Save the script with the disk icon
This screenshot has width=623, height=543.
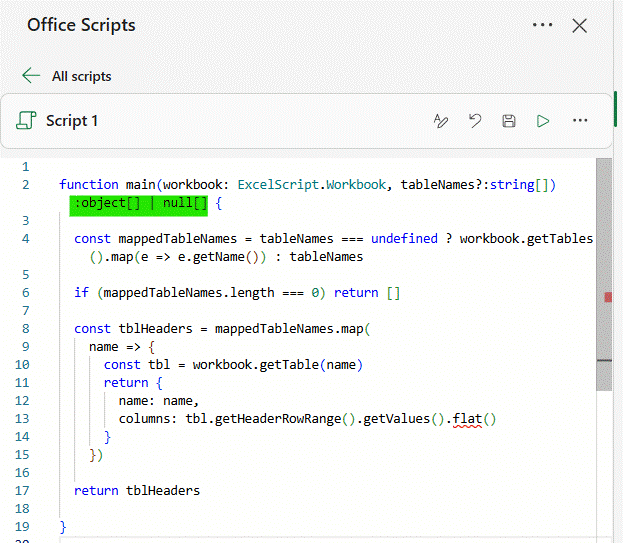[x=509, y=121]
